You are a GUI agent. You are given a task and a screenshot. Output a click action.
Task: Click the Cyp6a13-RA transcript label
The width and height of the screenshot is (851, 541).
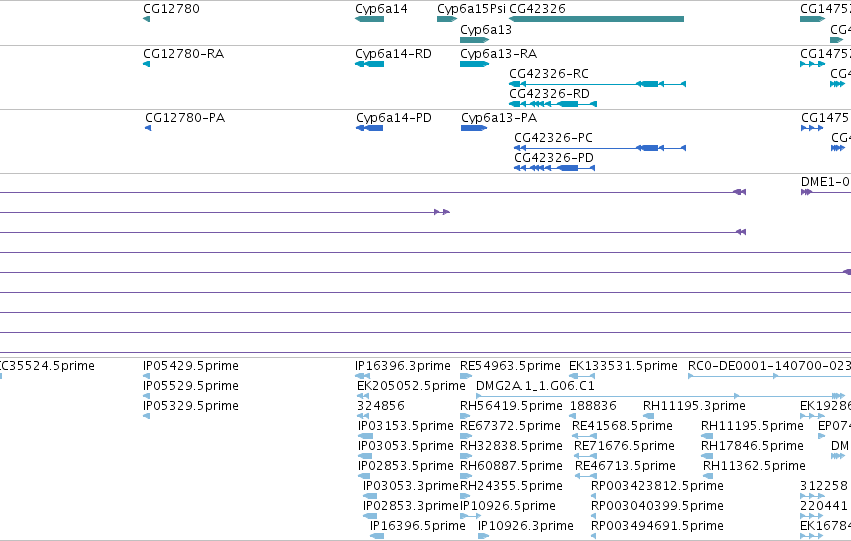tap(498, 54)
